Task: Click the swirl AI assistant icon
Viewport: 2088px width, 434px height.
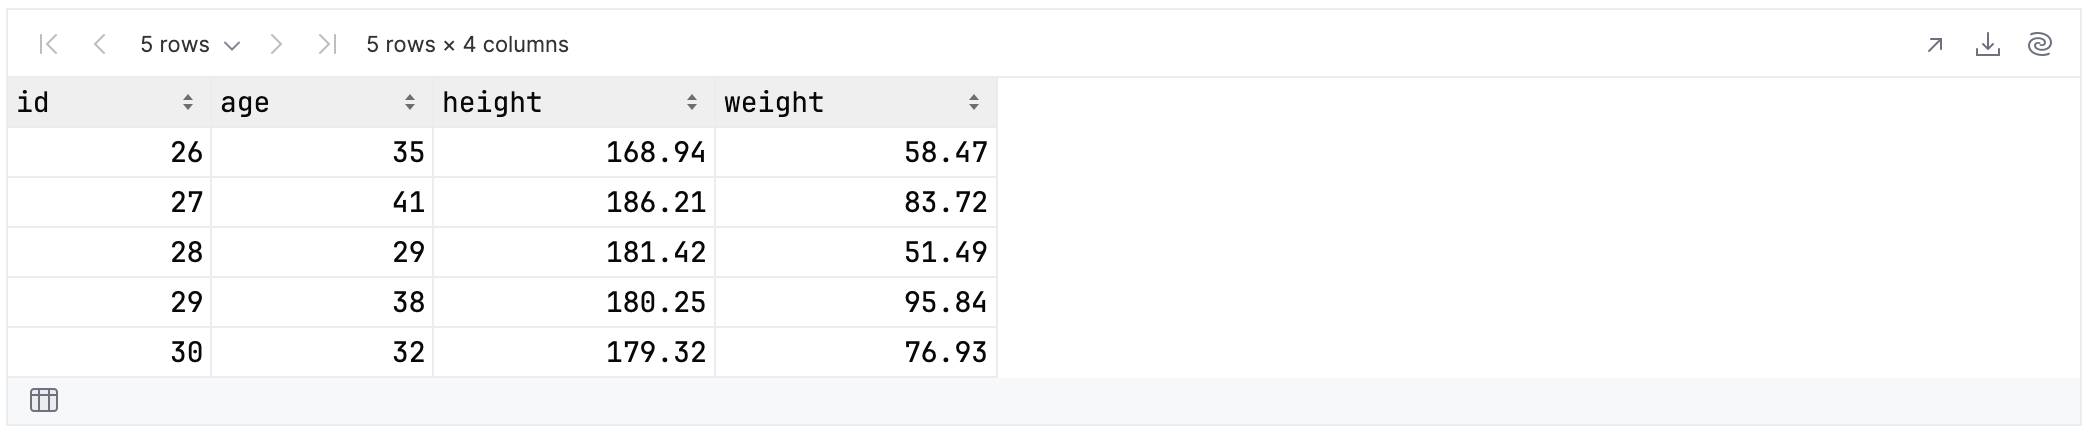Action: (x=2039, y=44)
